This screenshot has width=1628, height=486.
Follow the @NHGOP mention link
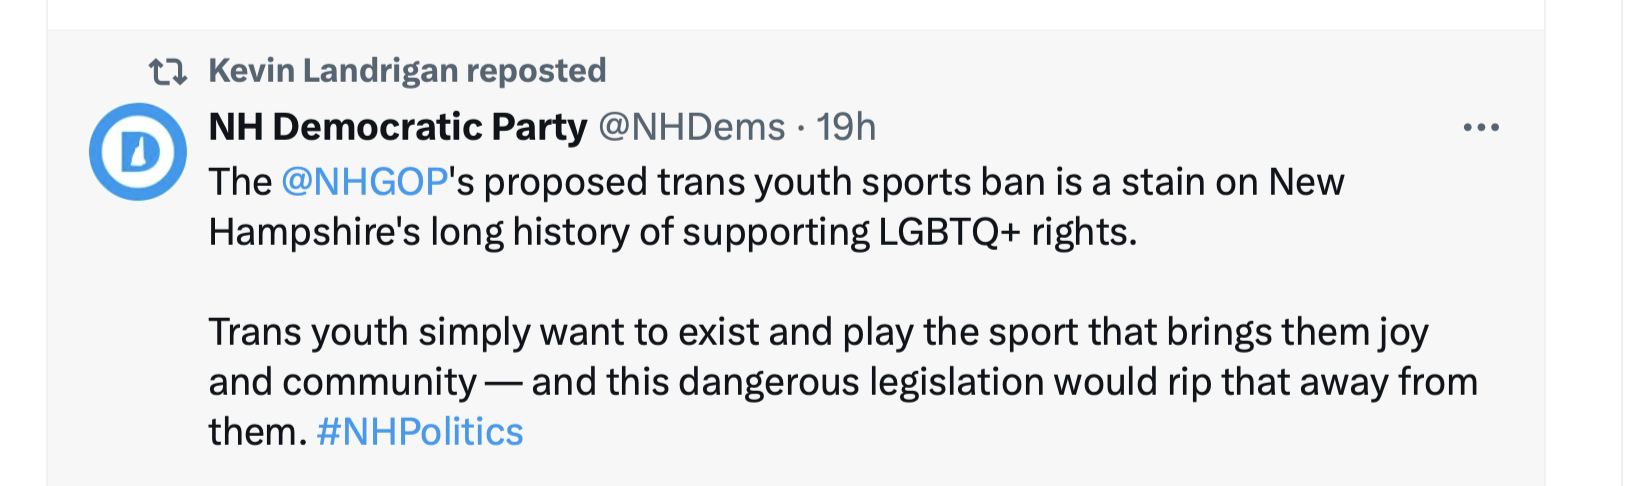click(364, 182)
